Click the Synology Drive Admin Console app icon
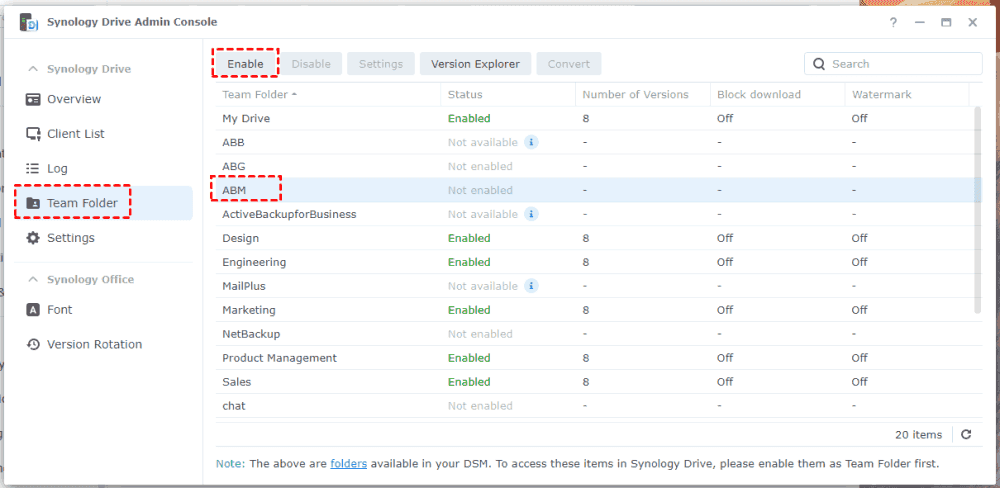The image size is (1000, 488). (x=29, y=22)
